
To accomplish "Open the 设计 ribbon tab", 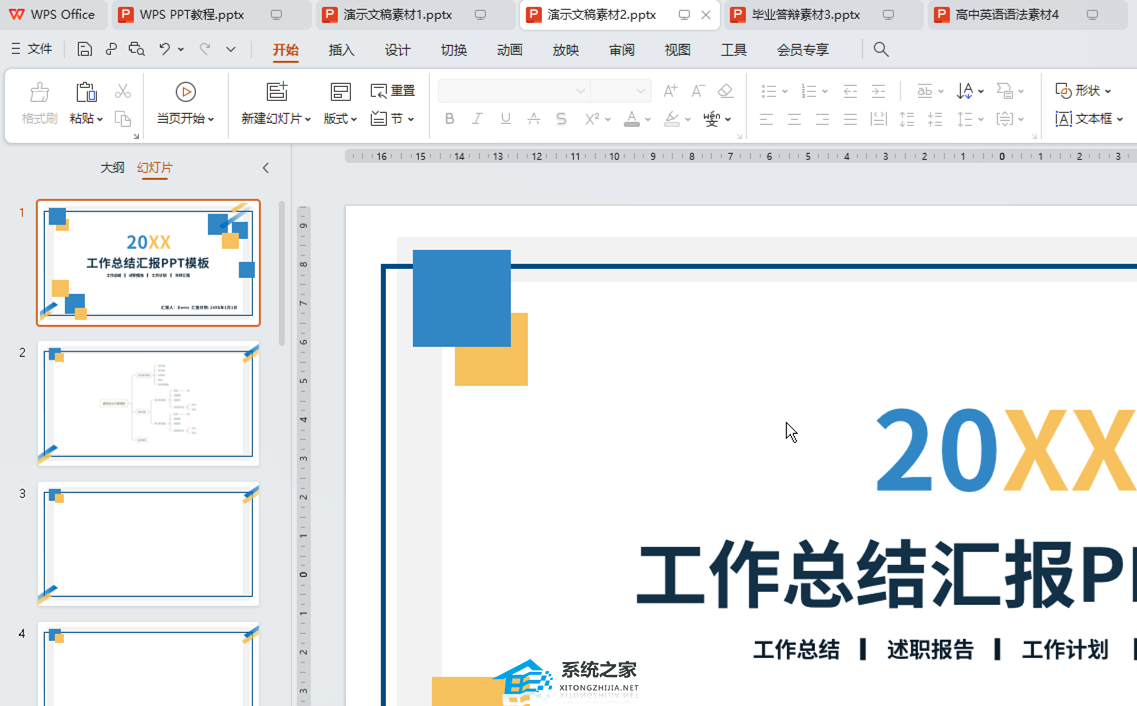I will tap(397, 50).
